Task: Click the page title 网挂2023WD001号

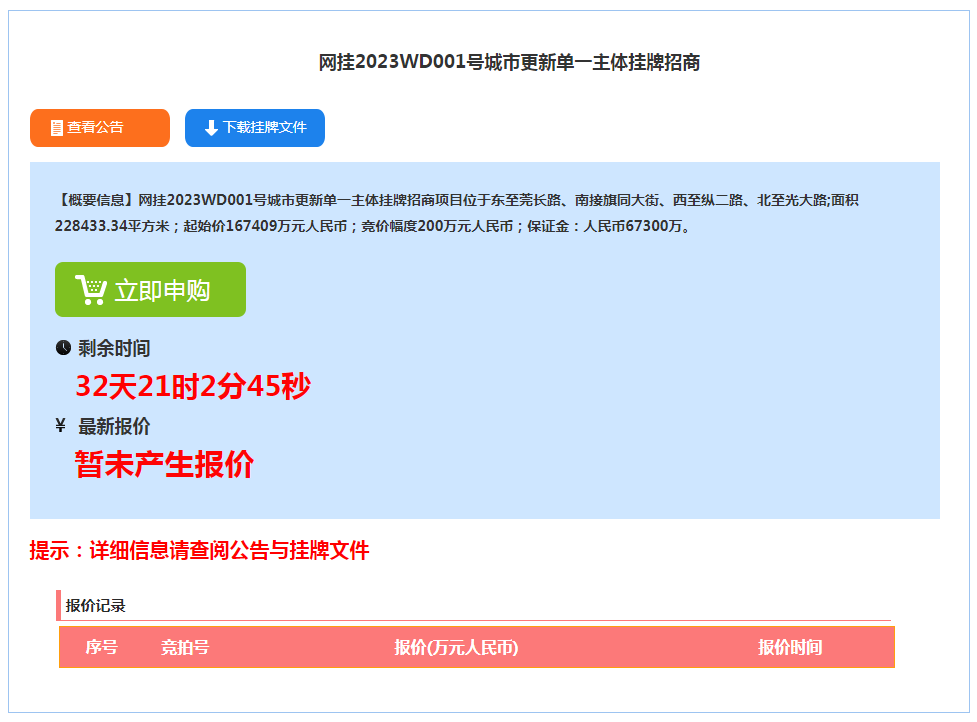Action: pos(509,62)
